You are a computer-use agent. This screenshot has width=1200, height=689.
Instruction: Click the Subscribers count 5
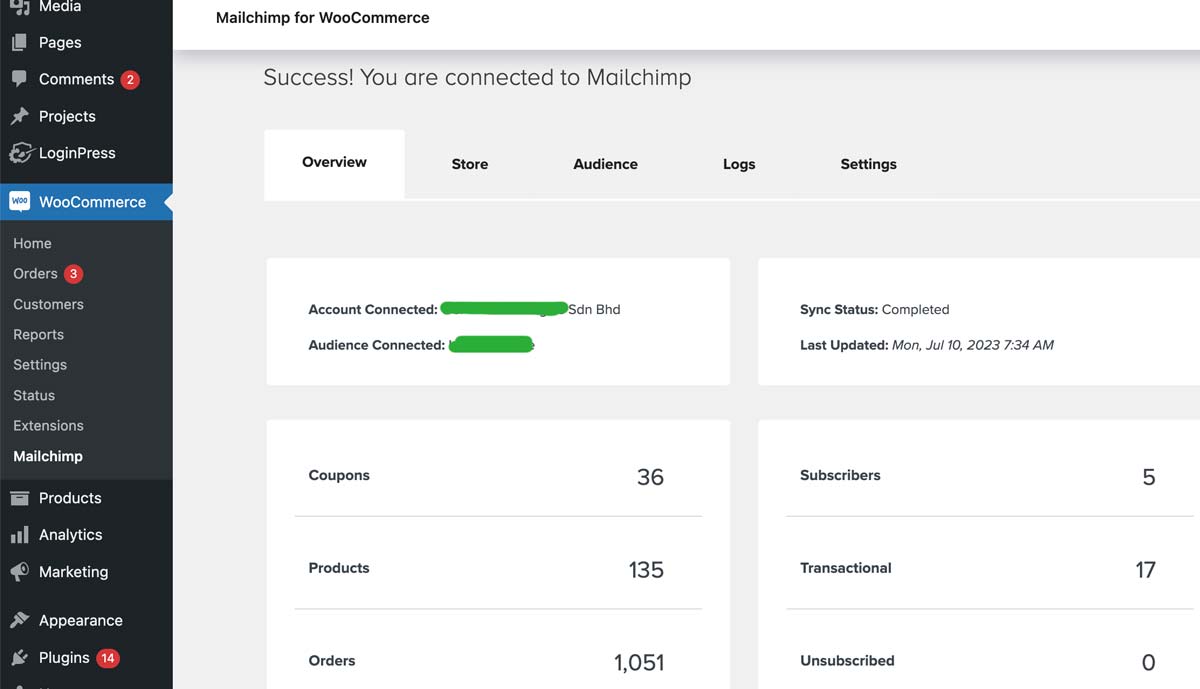[x=1149, y=477]
